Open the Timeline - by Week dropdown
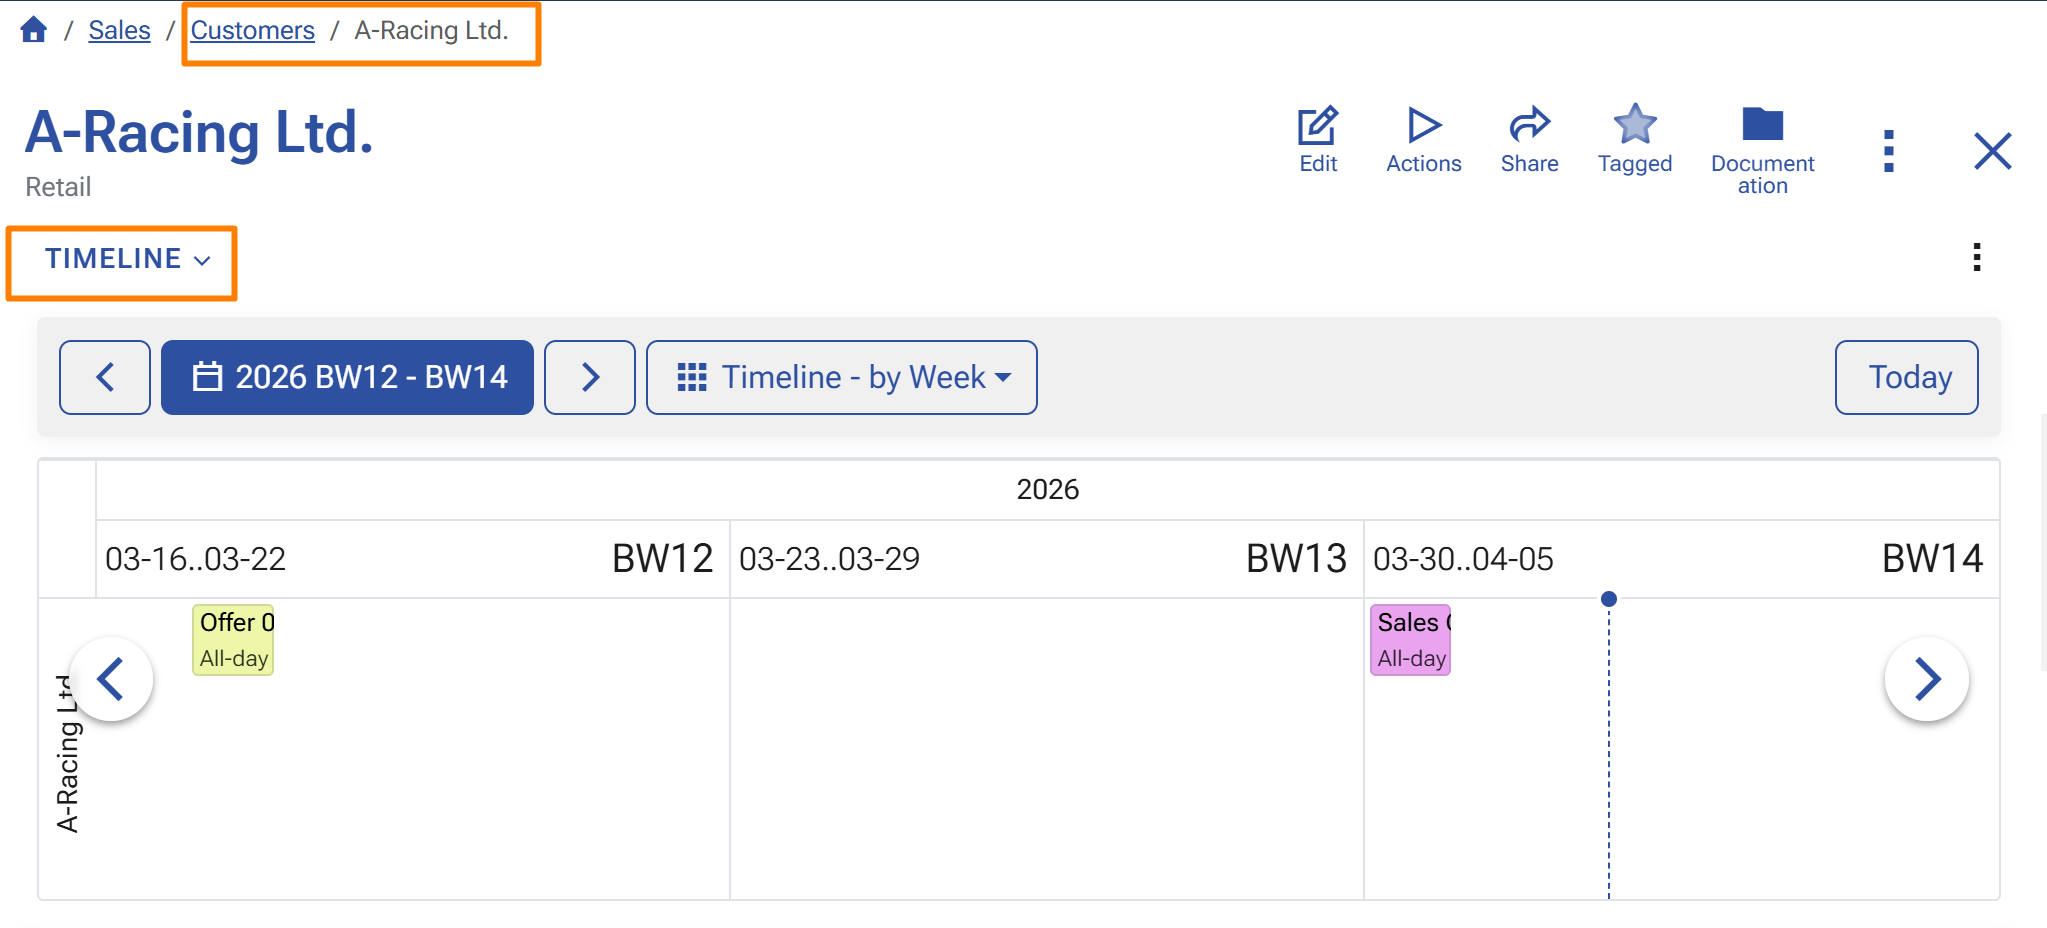This screenshot has width=2047, height=928. (x=853, y=377)
